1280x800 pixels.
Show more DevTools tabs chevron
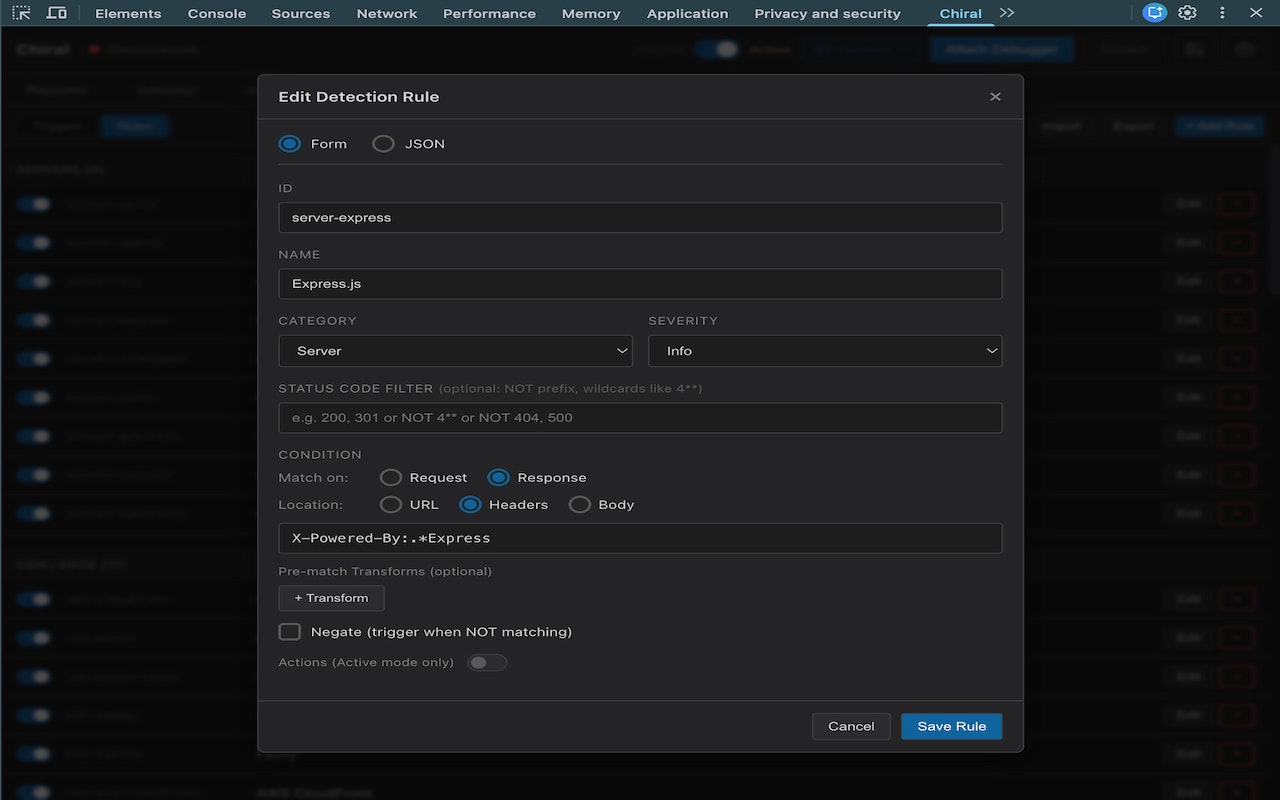1006,13
